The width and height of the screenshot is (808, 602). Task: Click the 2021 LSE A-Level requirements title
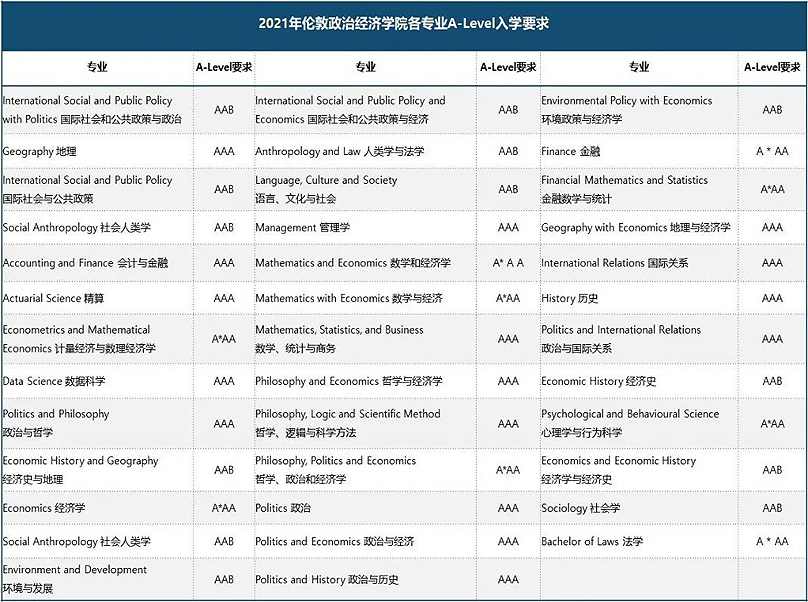click(x=403, y=24)
